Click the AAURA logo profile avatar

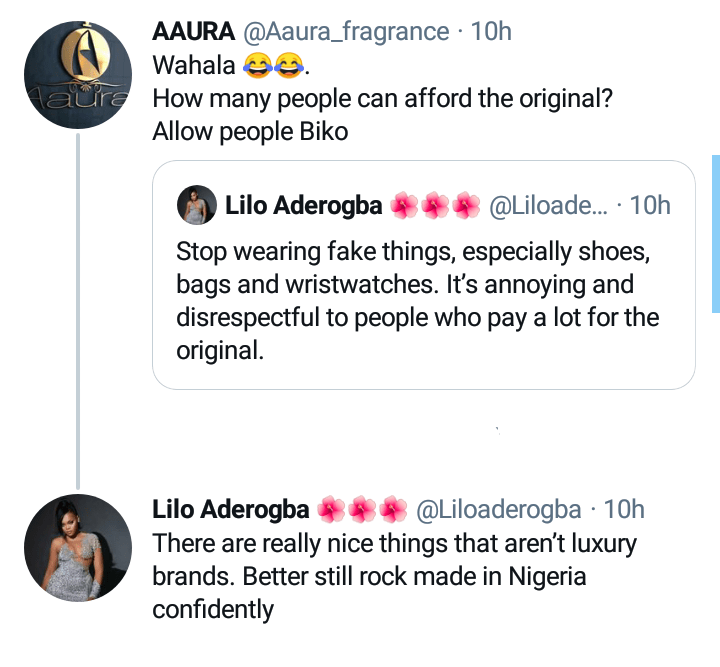(x=78, y=76)
